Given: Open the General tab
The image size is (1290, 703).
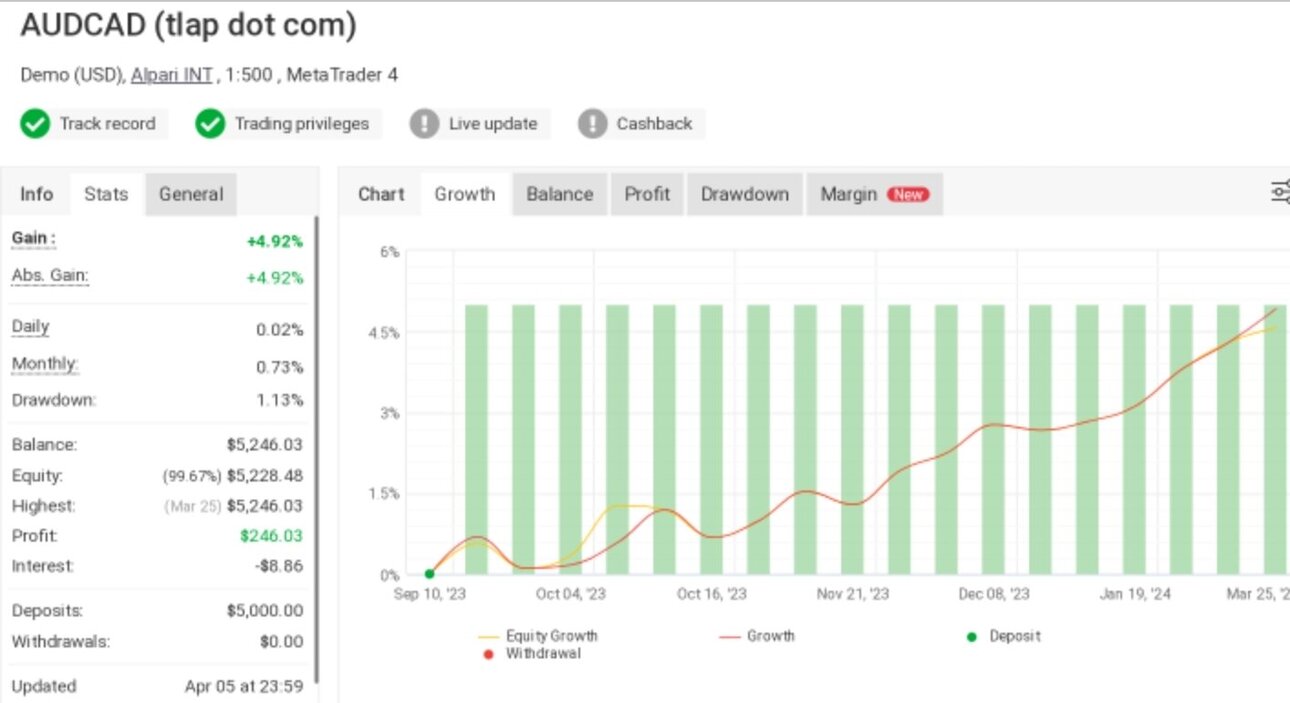Looking at the screenshot, I should pos(191,194).
